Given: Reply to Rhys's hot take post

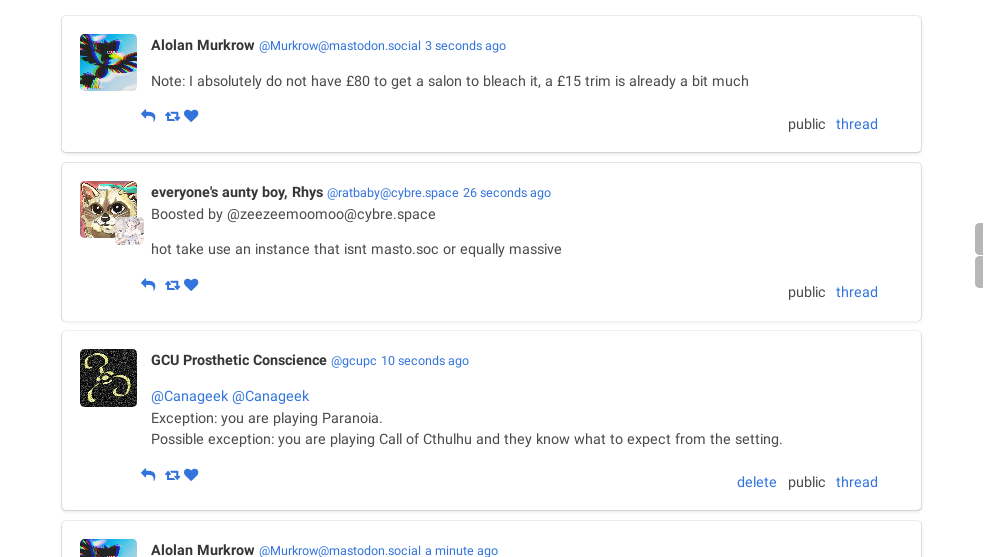Looking at the screenshot, I should pyautogui.click(x=148, y=285).
